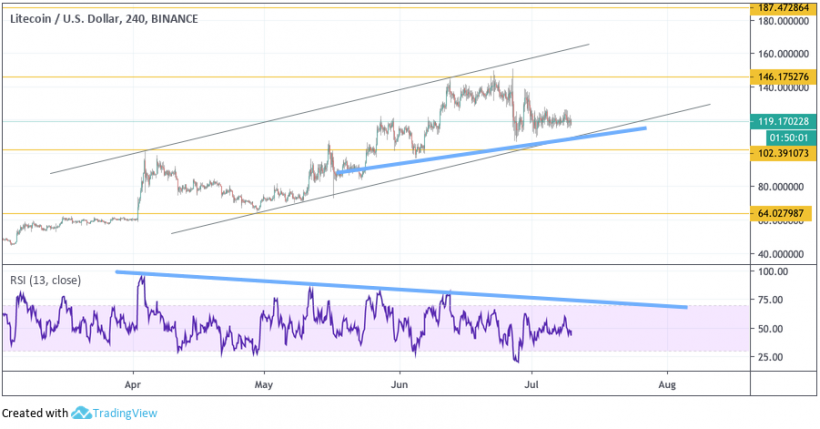Screen dimensions: 820x429
Task: Click the May label on time axis
Action: click(264, 383)
